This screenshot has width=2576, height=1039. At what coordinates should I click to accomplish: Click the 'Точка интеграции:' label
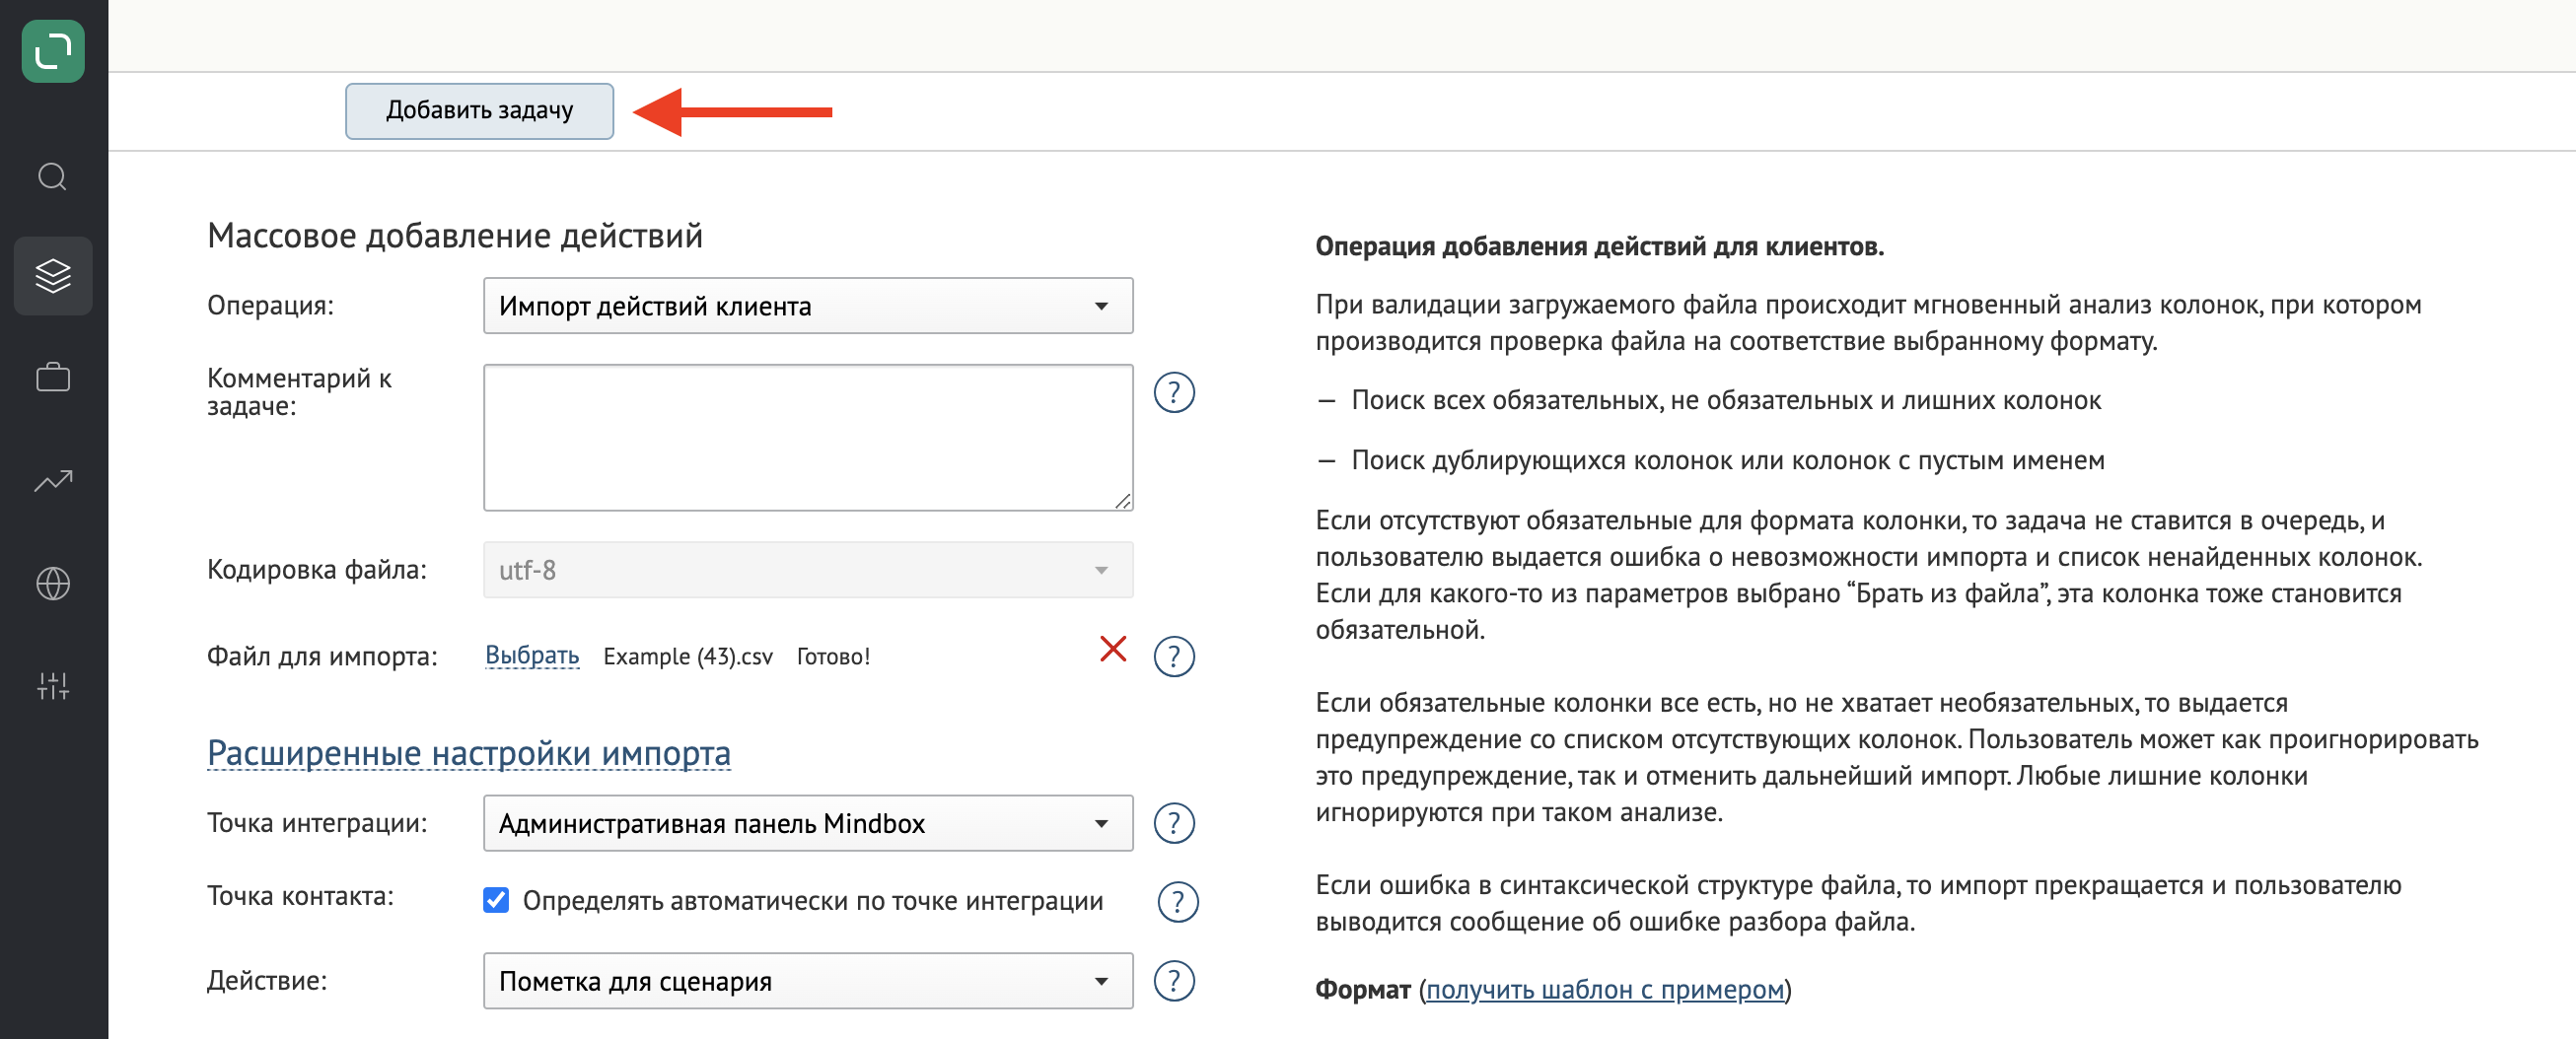point(317,823)
